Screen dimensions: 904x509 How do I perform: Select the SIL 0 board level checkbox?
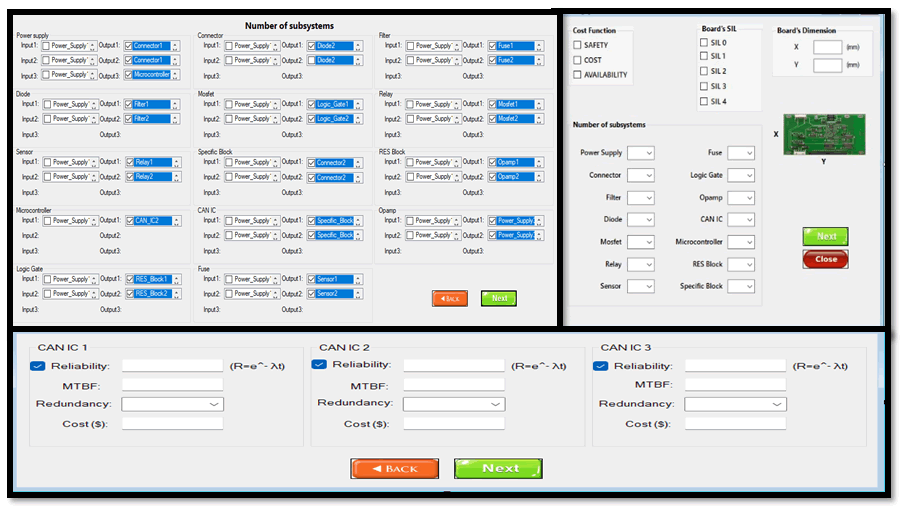click(704, 42)
